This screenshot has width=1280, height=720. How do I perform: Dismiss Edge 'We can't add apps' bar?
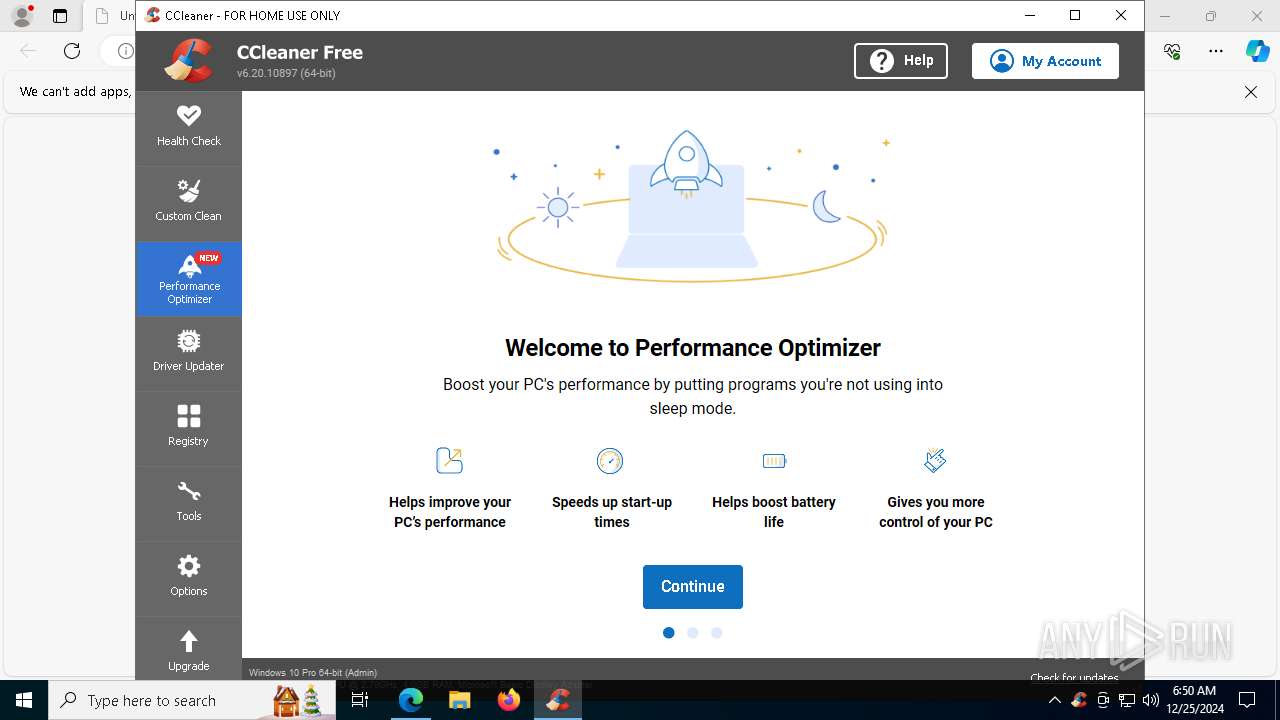point(1251,92)
